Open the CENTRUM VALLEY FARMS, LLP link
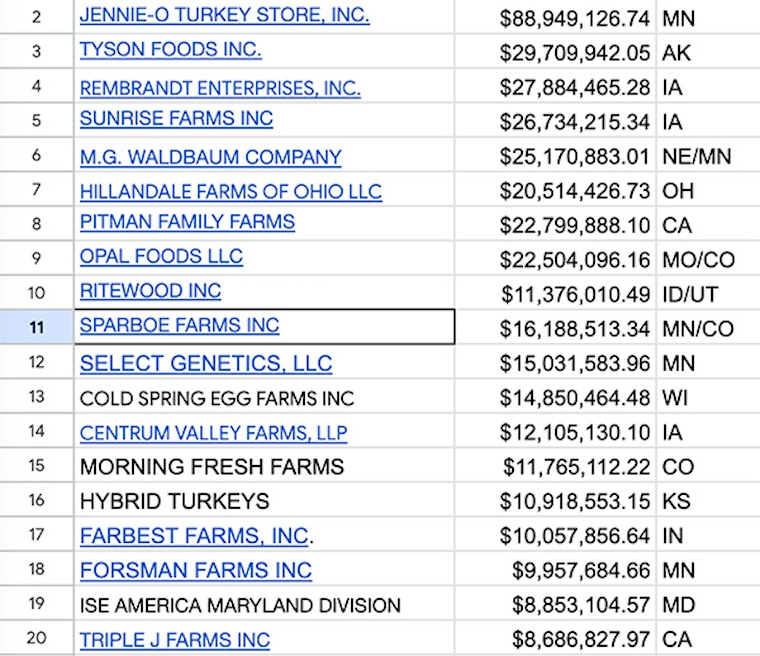The height and width of the screenshot is (656, 760). coord(213,433)
